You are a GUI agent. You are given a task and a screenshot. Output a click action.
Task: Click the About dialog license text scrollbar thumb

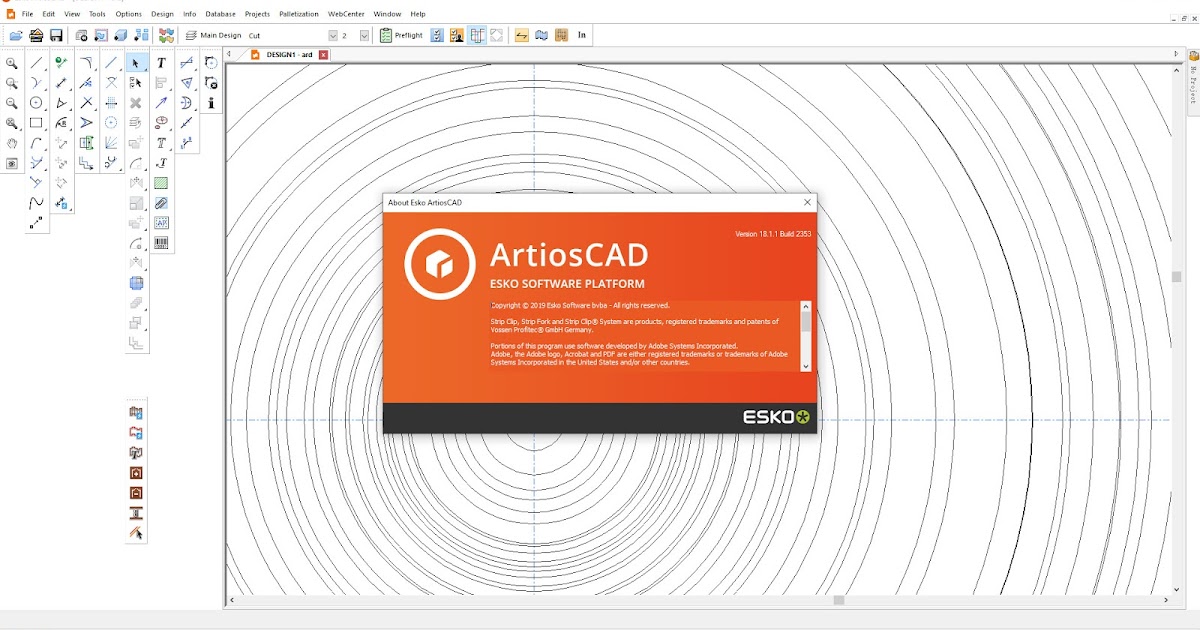pyautogui.click(x=806, y=322)
